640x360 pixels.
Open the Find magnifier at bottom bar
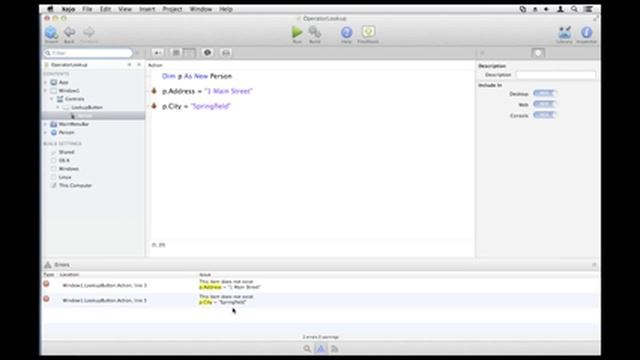click(x=307, y=349)
